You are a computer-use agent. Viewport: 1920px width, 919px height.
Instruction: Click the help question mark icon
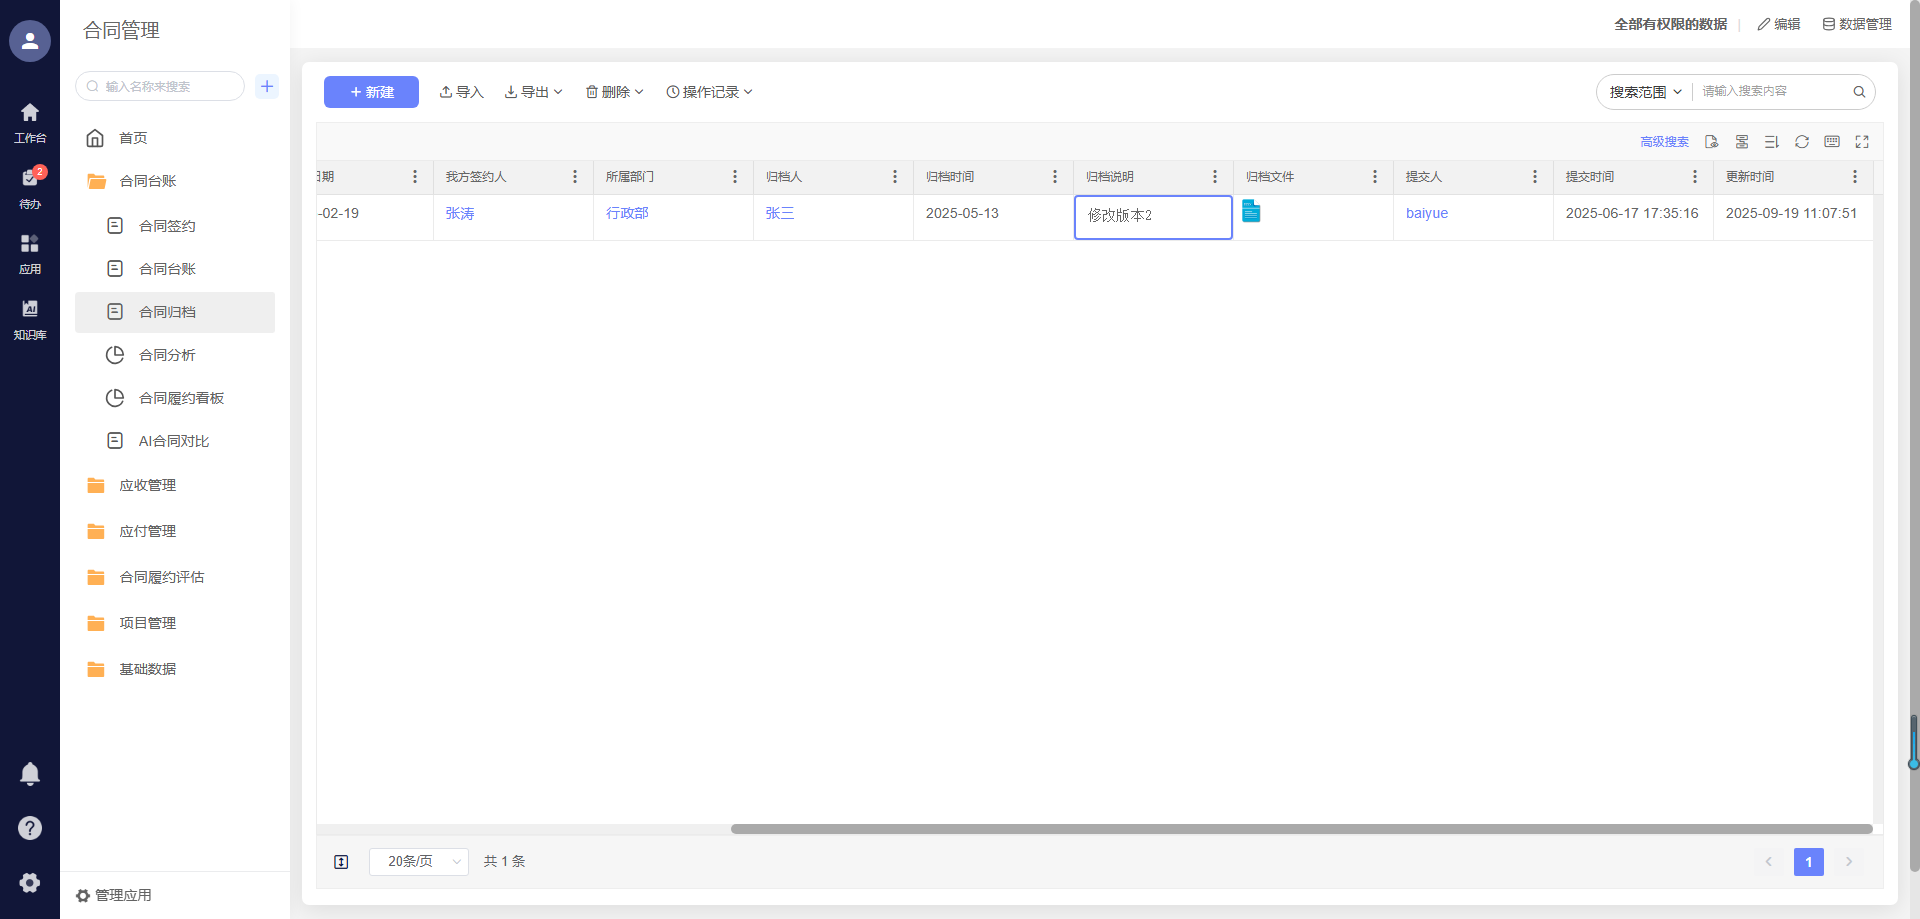pyautogui.click(x=30, y=828)
